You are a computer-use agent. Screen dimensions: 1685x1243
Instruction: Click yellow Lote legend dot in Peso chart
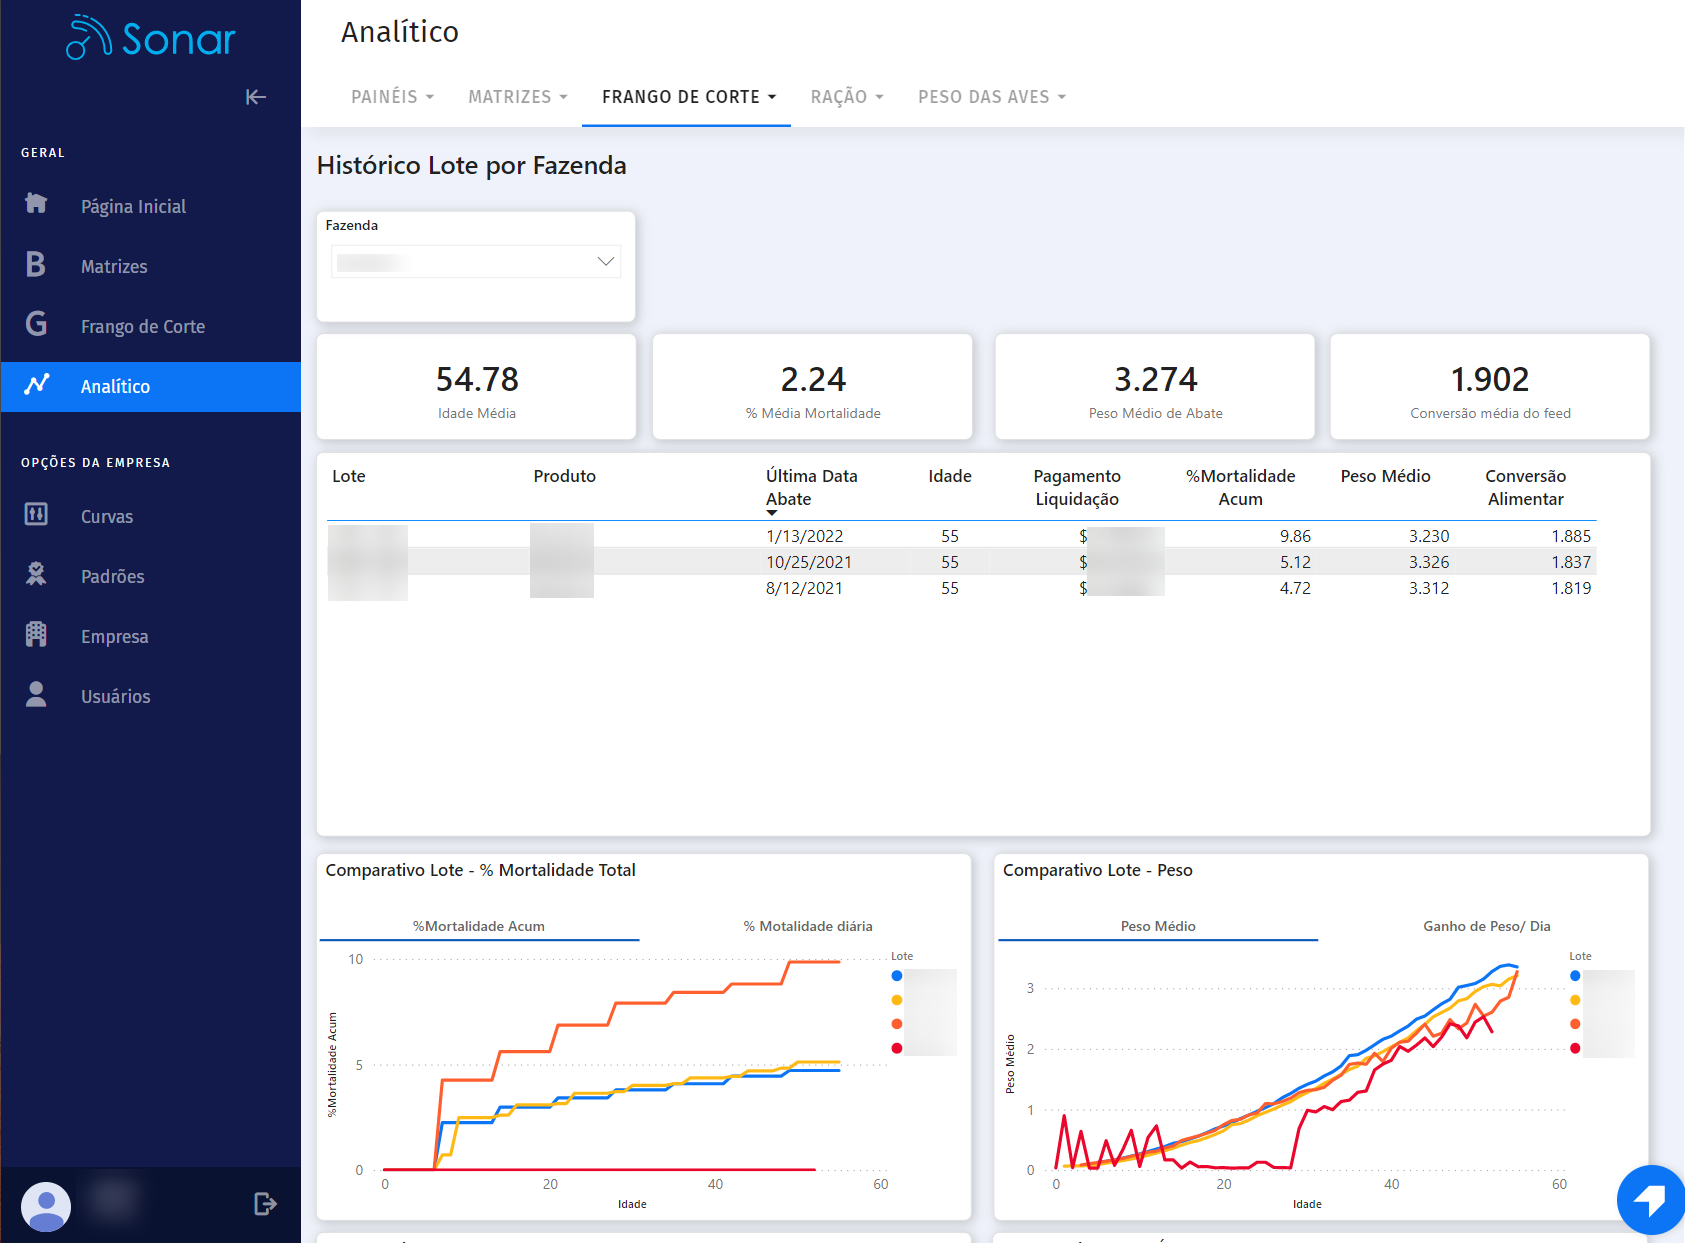(1575, 1000)
